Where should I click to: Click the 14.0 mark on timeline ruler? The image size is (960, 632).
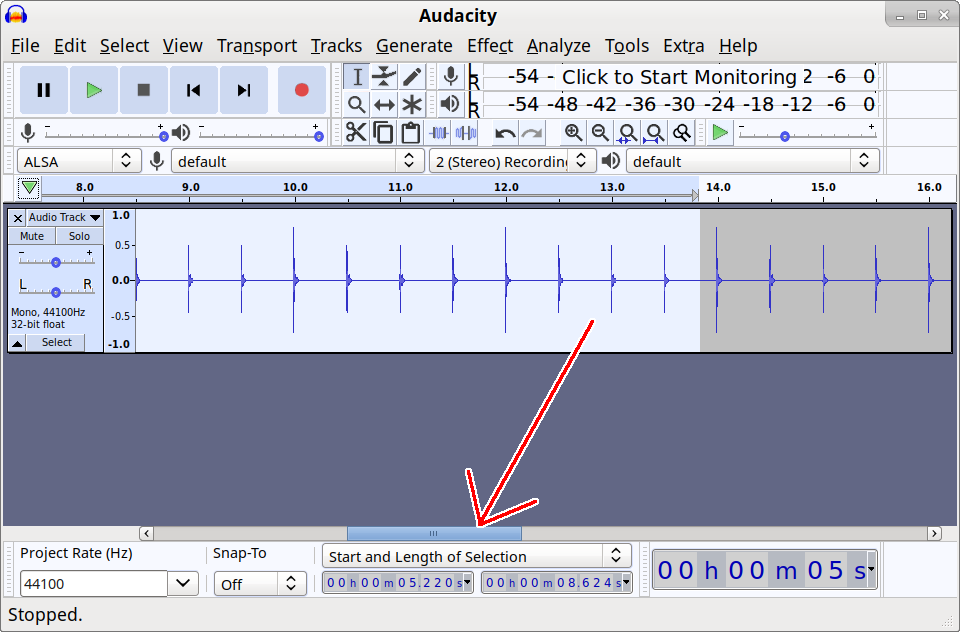718,187
